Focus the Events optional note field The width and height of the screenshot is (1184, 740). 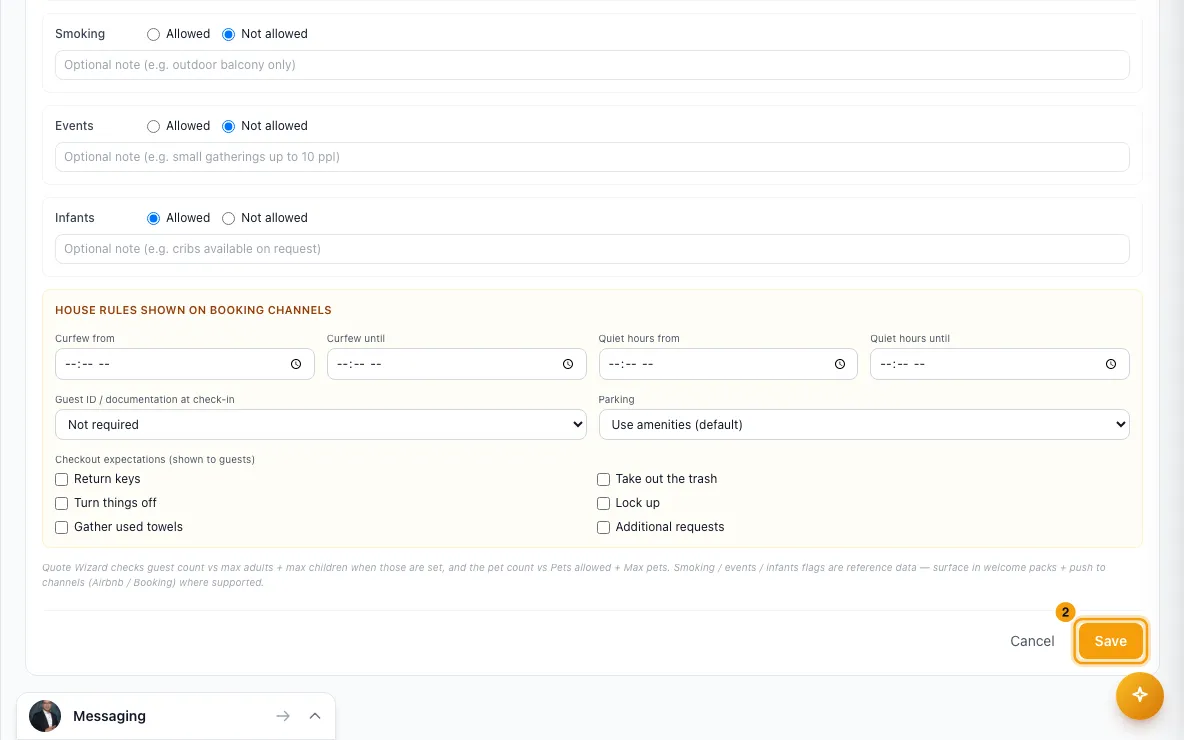click(592, 157)
